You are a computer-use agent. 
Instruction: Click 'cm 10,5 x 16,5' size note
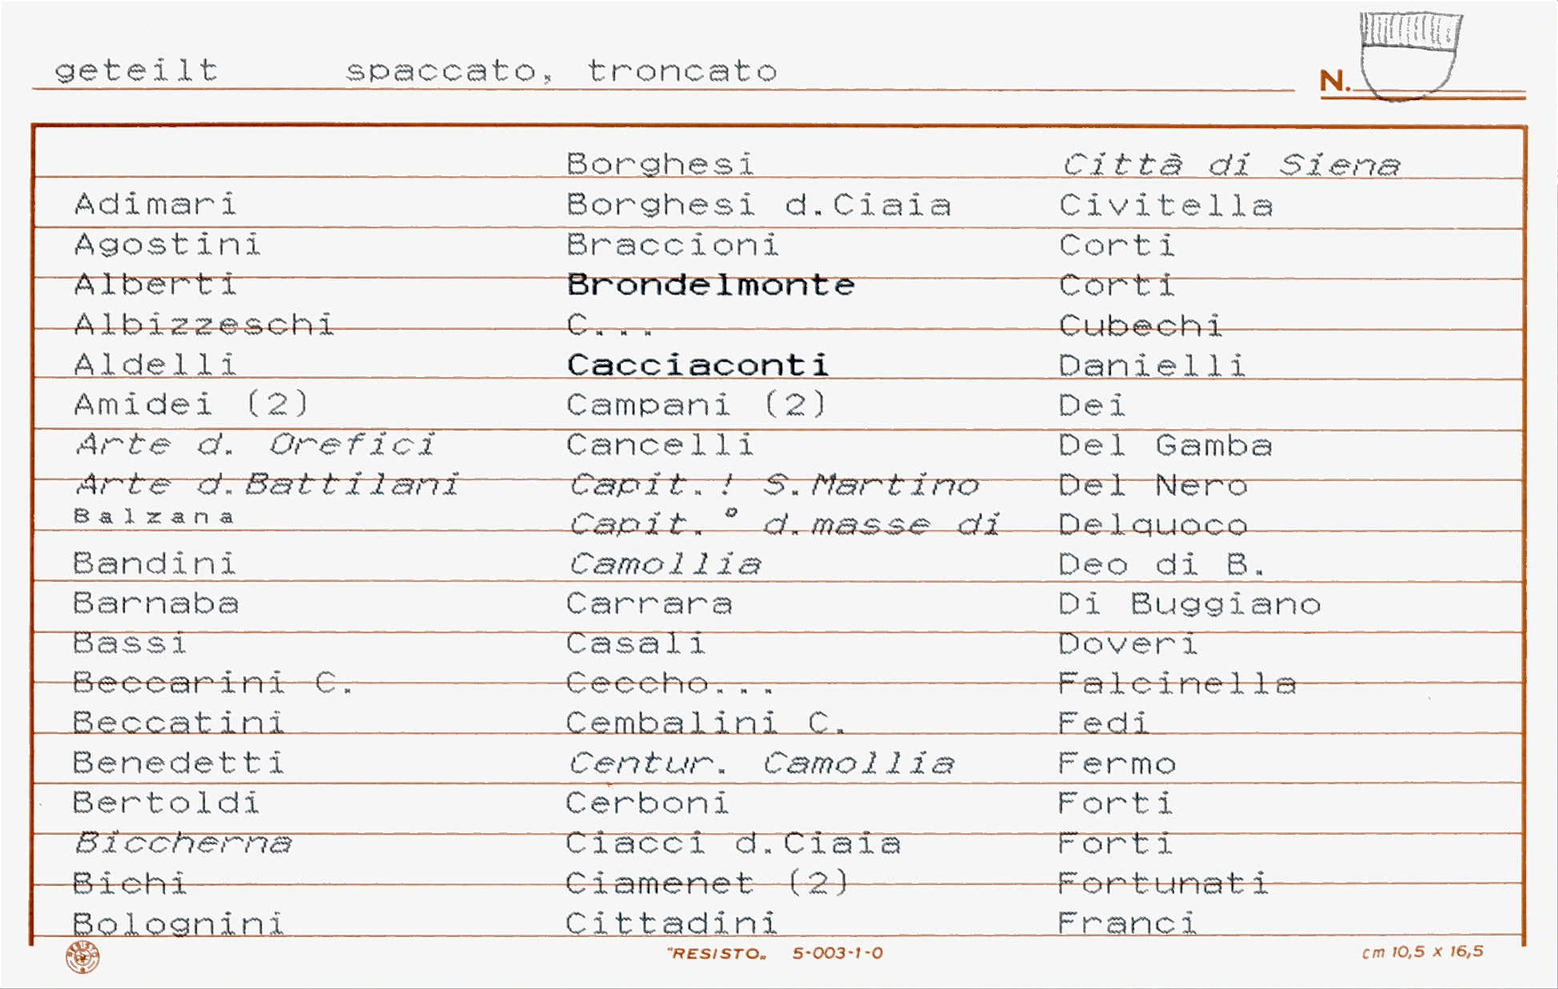tap(1422, 952)
